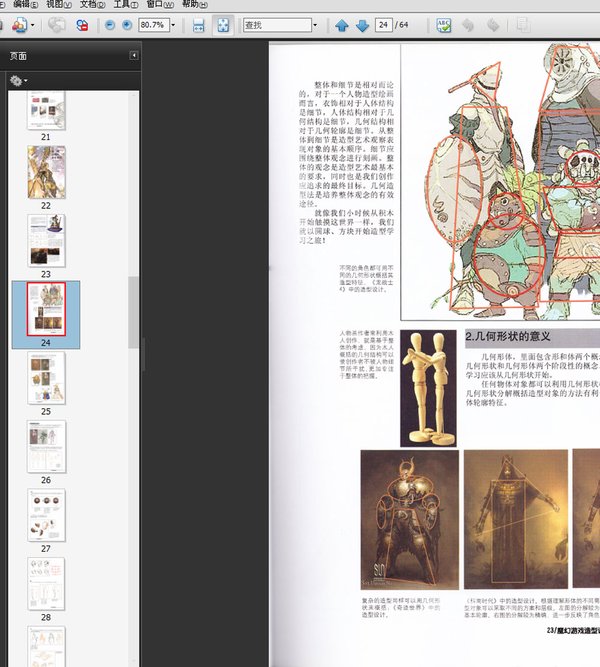Select page 22 thumbnail

click(46, 172)
